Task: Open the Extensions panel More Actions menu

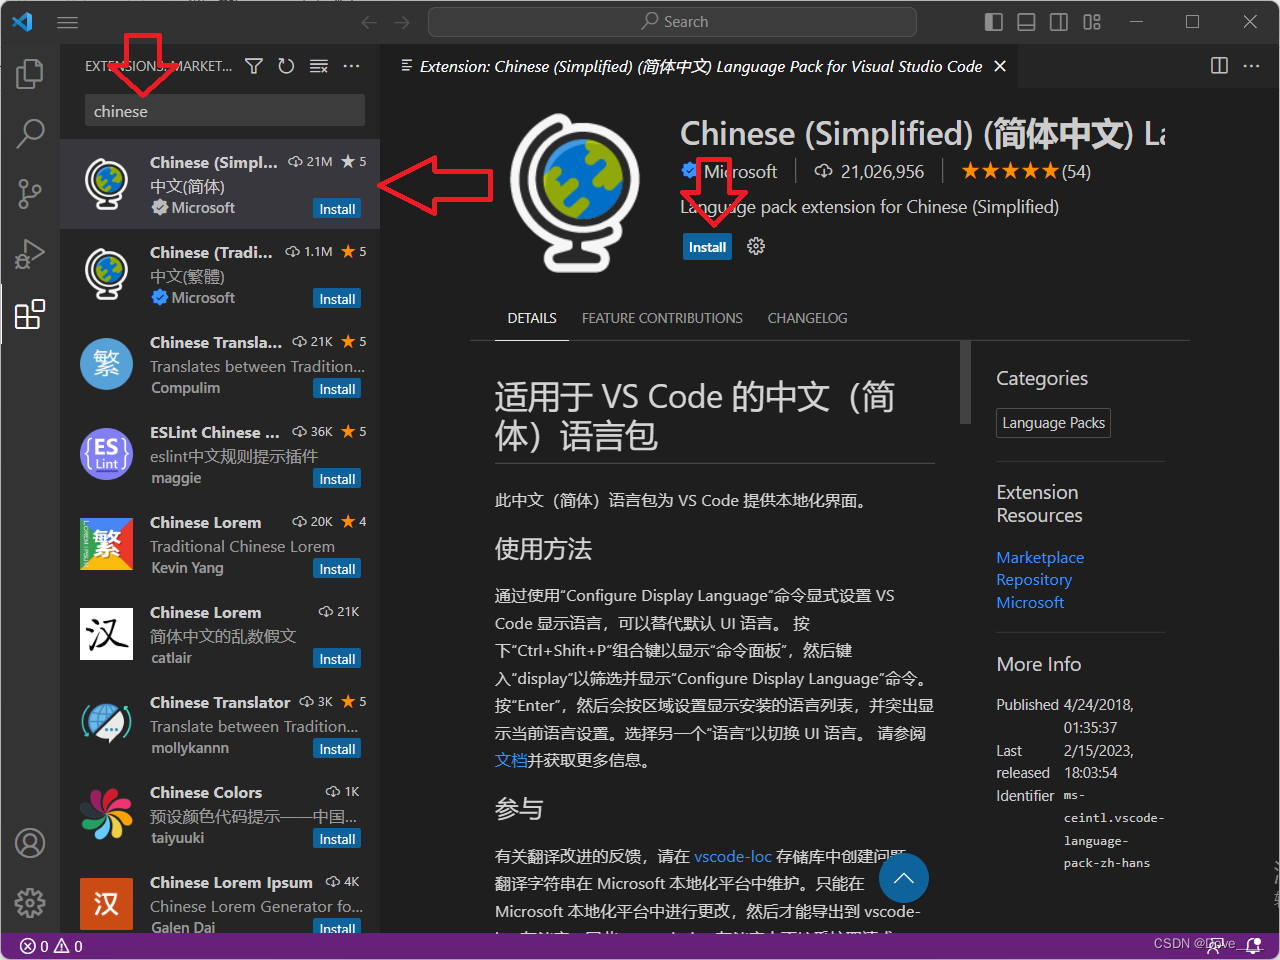Action: pos(351,65)
